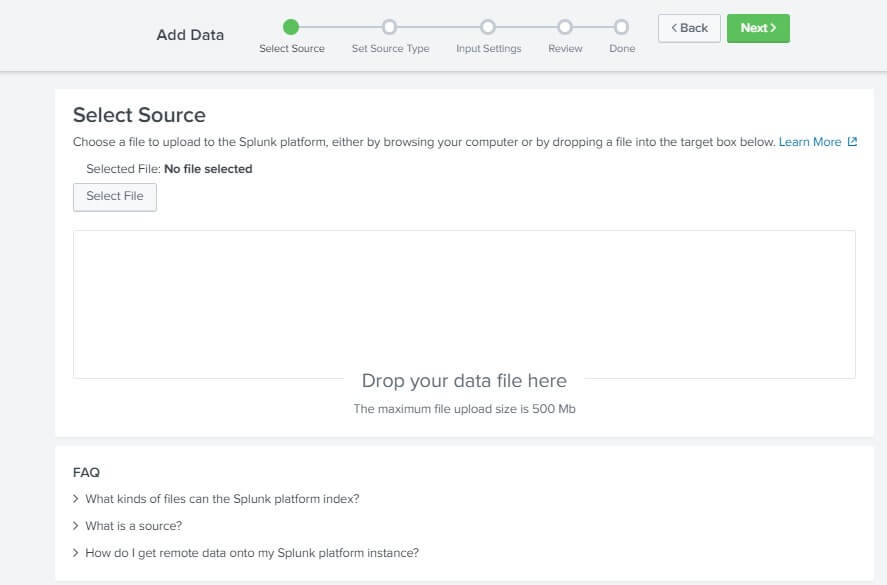Click the Done step circle
This screenshot has height=585, width=887.
pyautogui.click(x=621, y=27)
